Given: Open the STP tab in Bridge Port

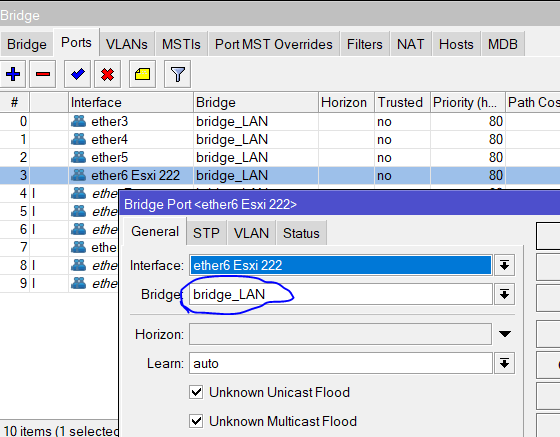Looking at the screenshot, I should [x=206, y=233].
